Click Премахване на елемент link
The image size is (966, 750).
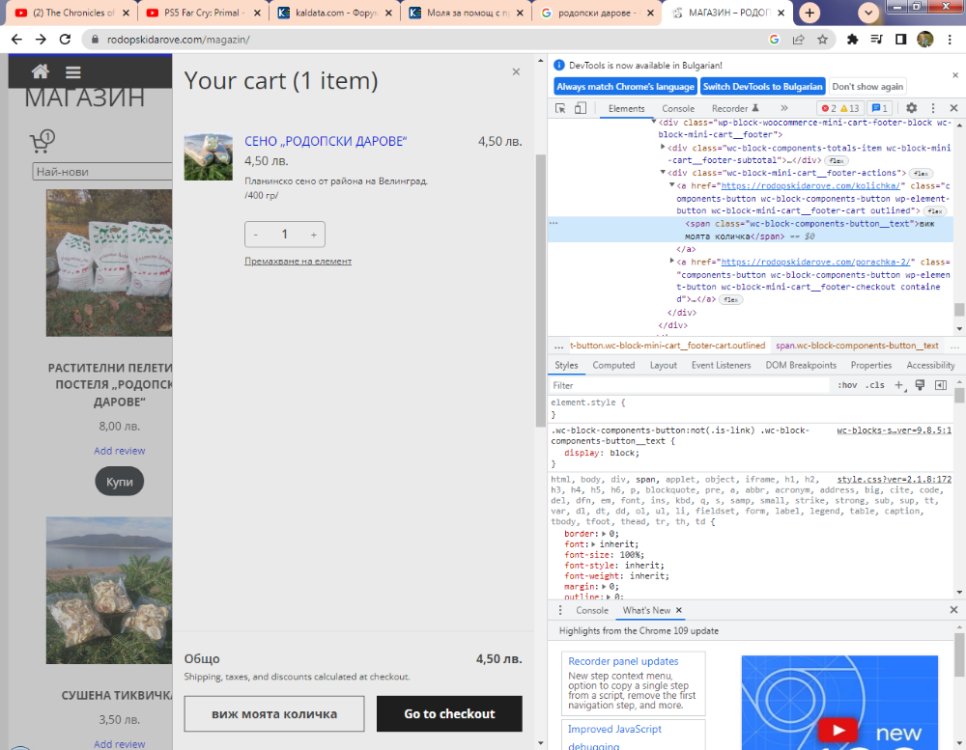(x=298, y=261)
